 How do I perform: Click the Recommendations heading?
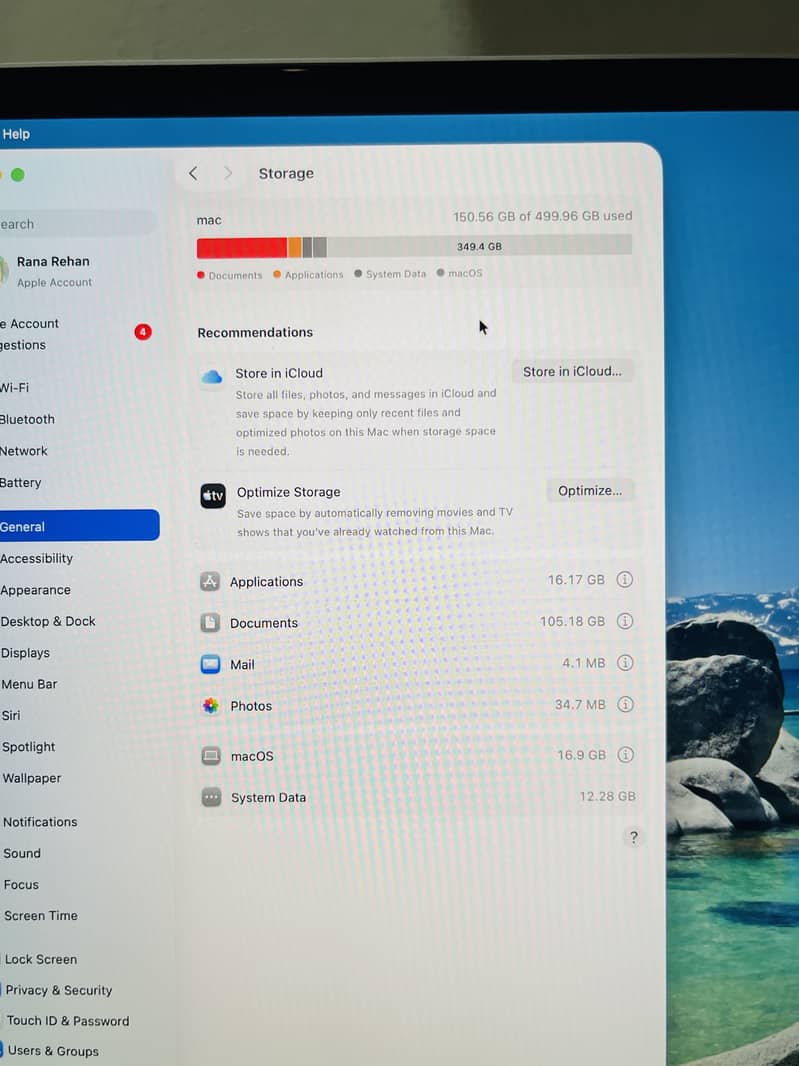coord(255,332)
